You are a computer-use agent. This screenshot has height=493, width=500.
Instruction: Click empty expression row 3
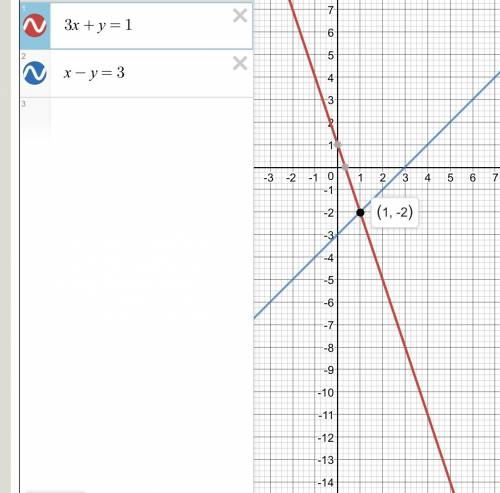click(x=136, y=120)
